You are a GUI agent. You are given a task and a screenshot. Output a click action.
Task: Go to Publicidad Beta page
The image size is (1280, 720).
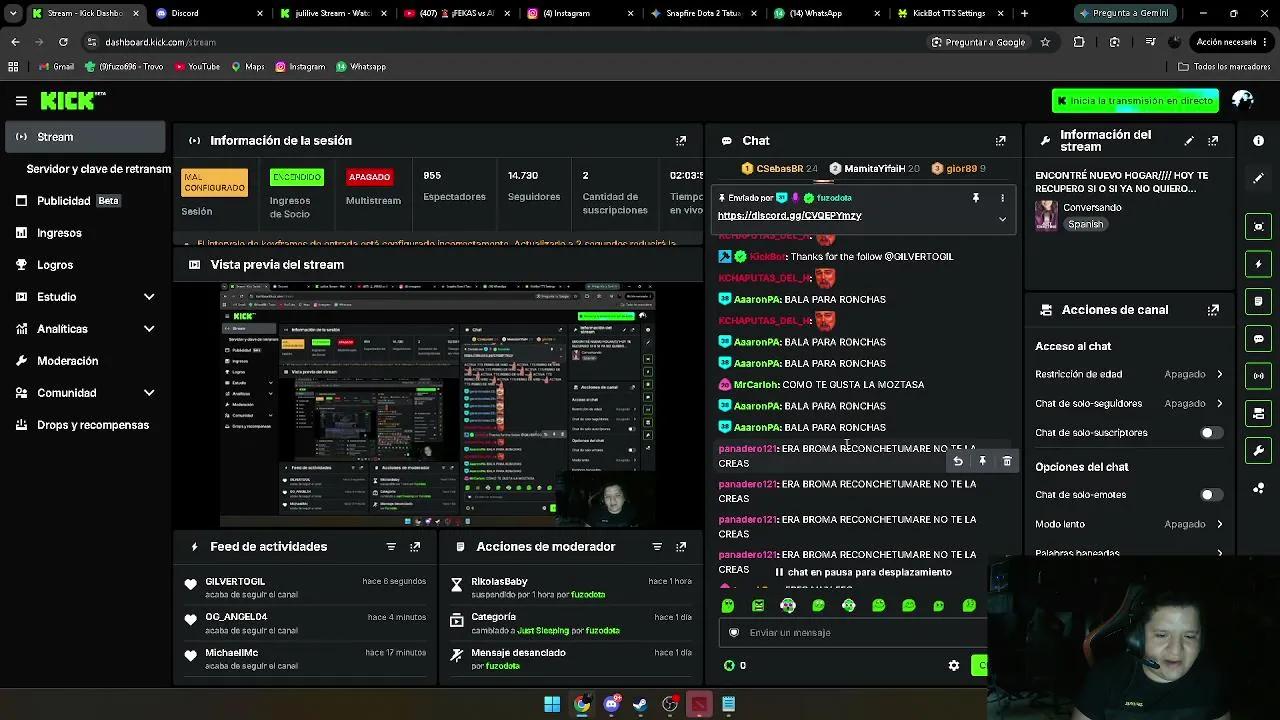(85, 201)
